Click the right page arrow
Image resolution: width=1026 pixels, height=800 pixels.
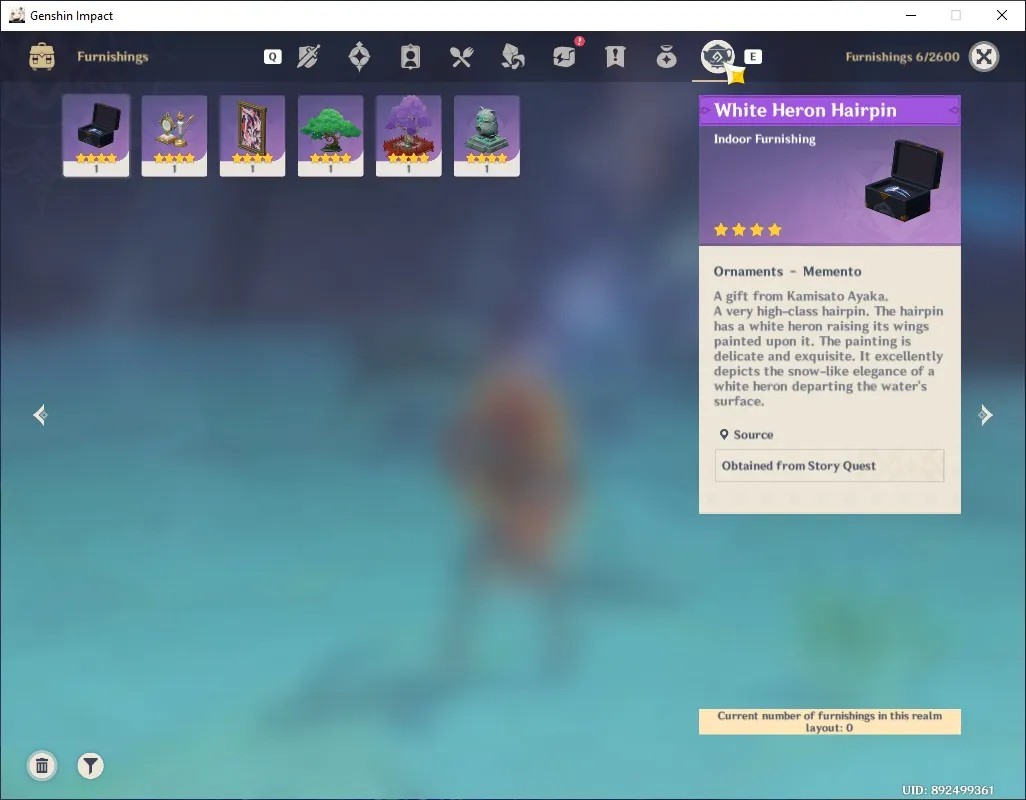[985, 415]
